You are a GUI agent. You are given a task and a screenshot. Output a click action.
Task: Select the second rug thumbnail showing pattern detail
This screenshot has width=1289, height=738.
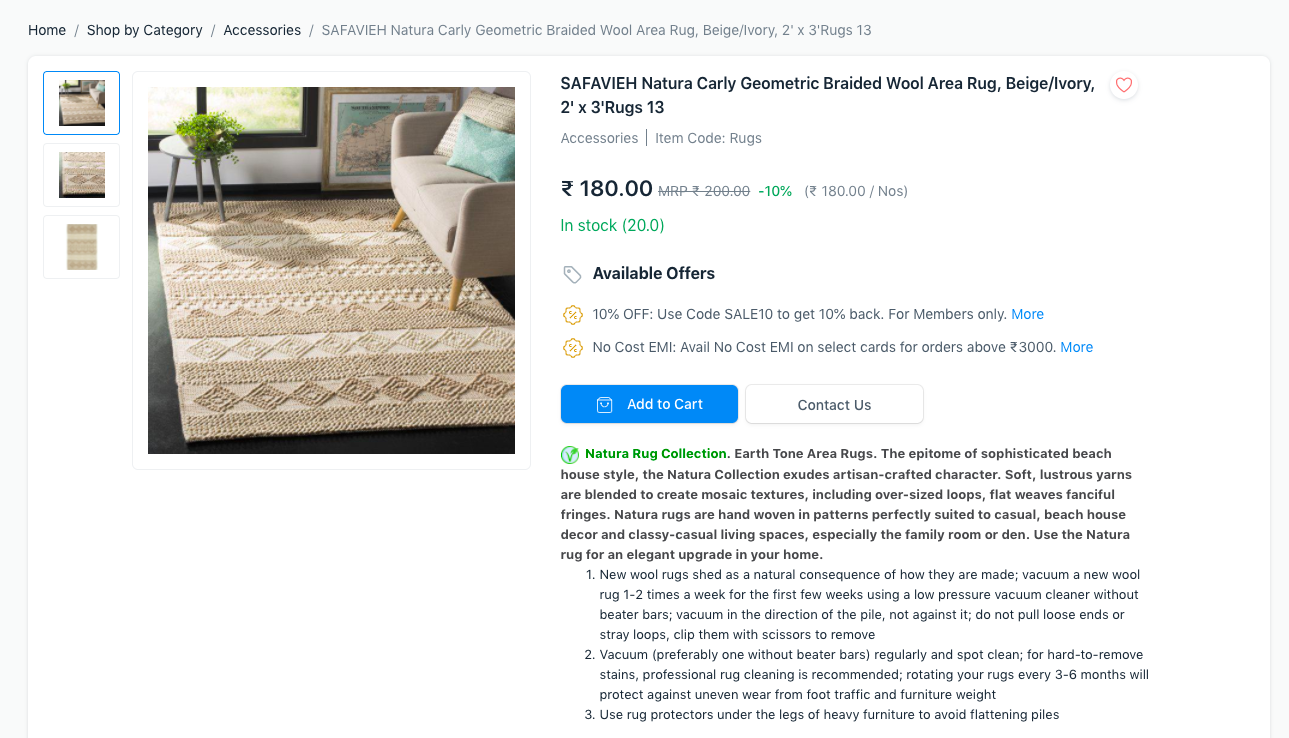(81, 175)
